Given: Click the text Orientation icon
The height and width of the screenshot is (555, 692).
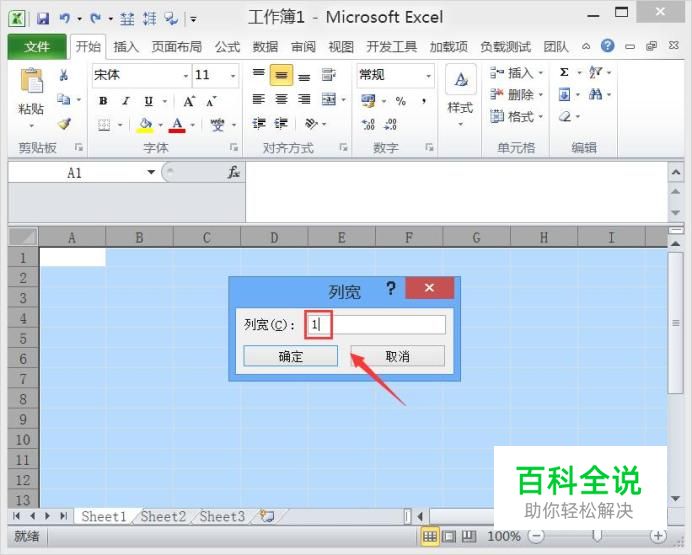Looking at the screenshot, I should [x=311, y=124].
